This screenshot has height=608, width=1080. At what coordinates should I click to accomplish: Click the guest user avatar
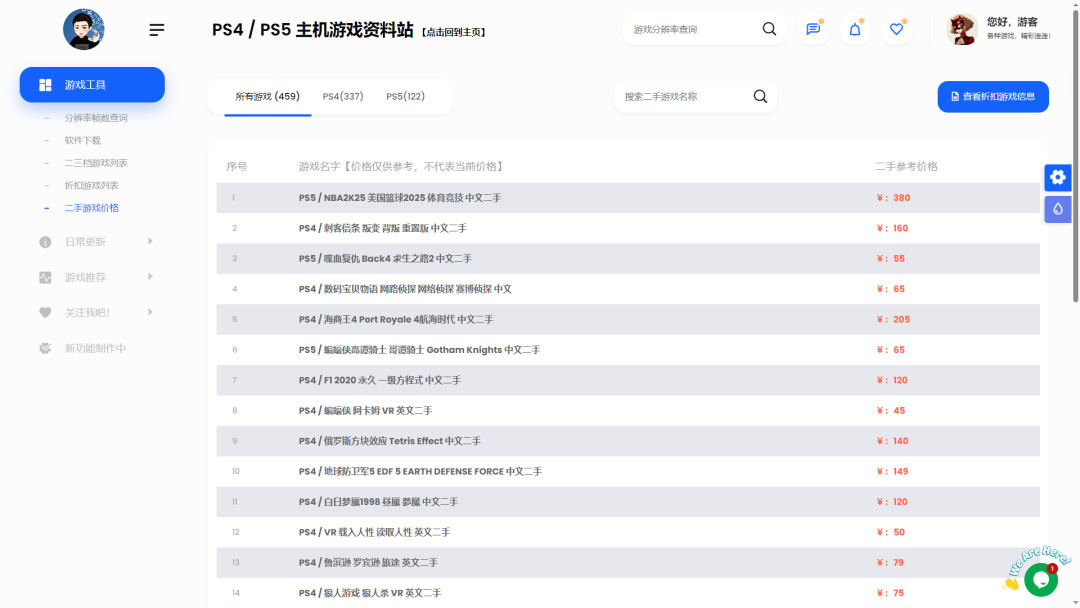point(962,30)
